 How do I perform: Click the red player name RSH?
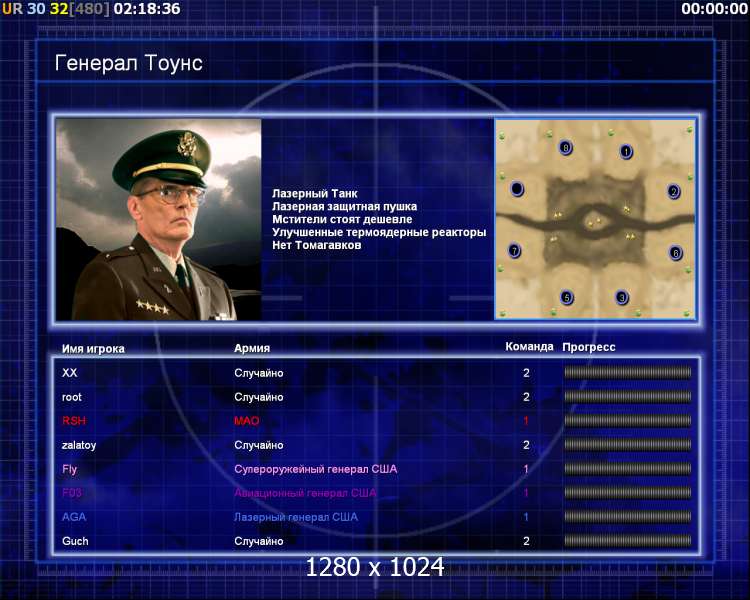pyautogui.click(x=74, y=421)
